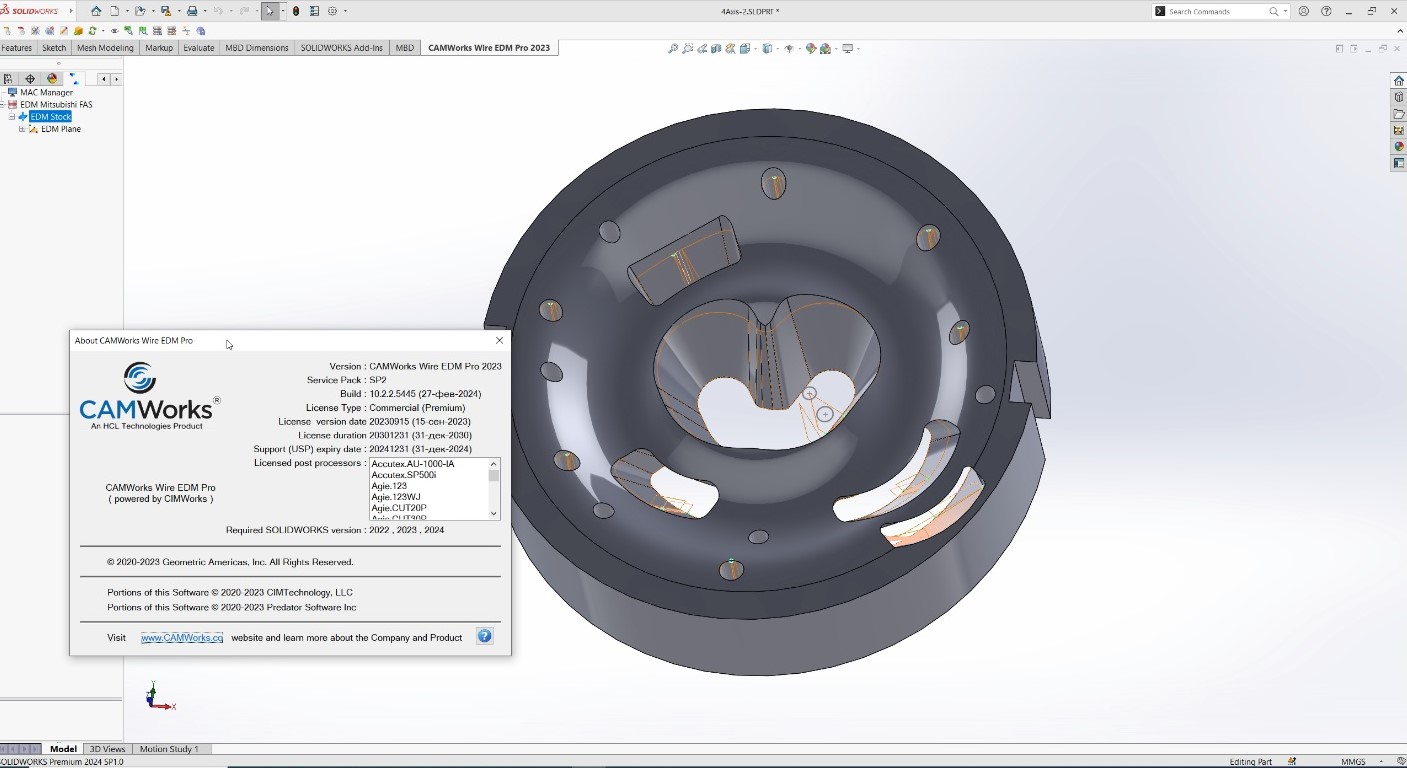Open the Motion Study 1 tab
The height and width of the screenshot is (768, 1407).
pos(169,749)
